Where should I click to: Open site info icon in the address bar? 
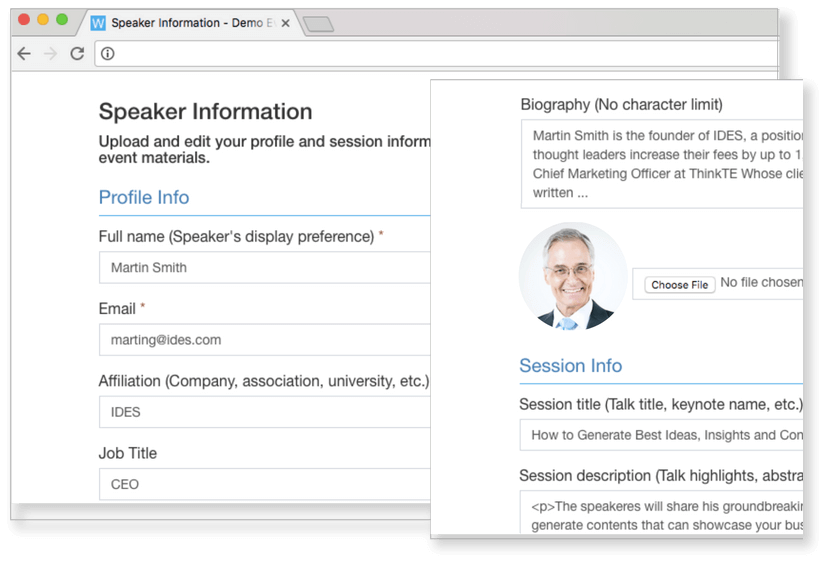107,54
